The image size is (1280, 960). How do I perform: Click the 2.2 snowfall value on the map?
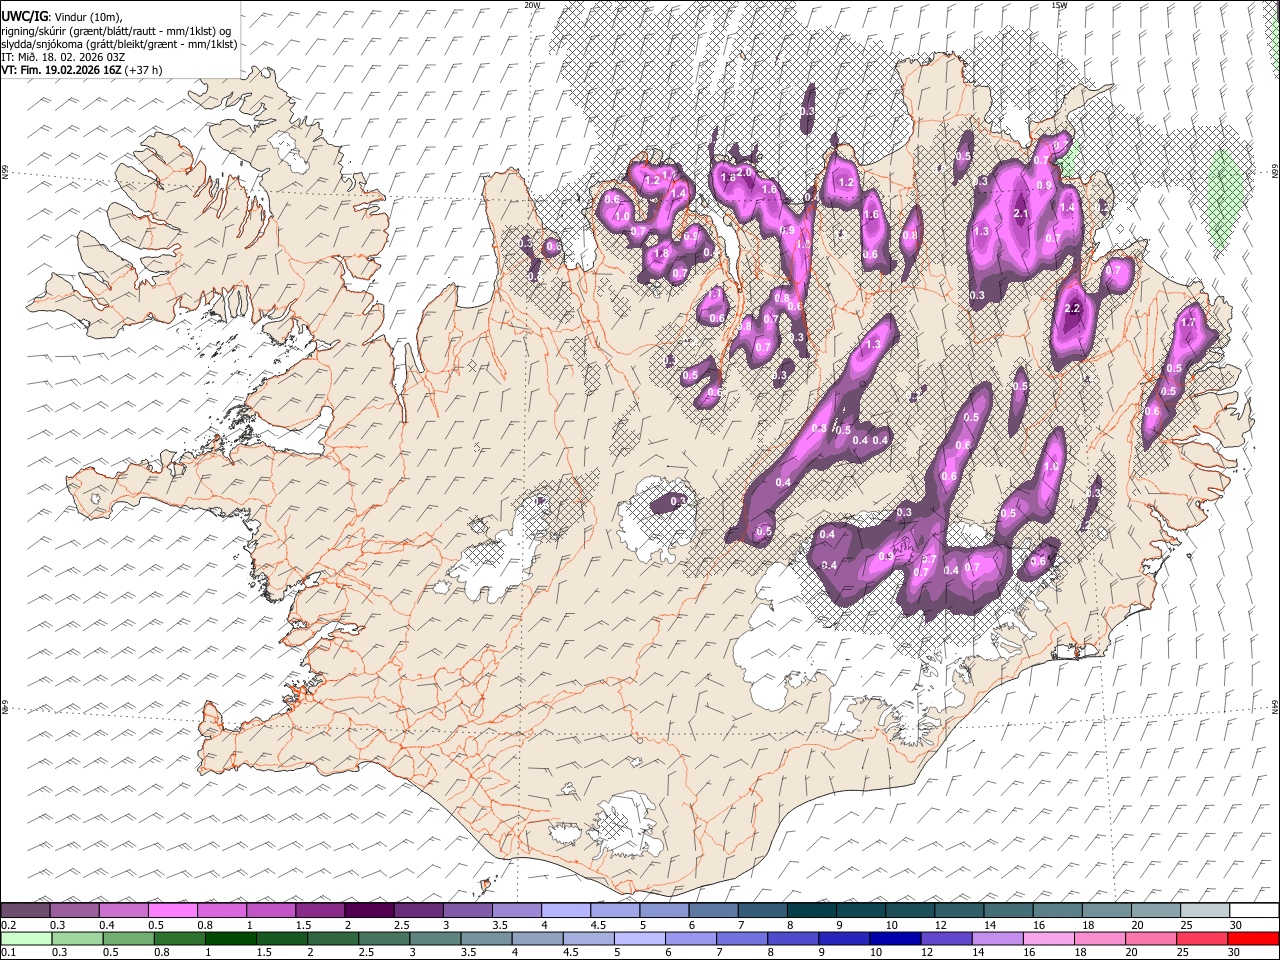pos(1072,308)
